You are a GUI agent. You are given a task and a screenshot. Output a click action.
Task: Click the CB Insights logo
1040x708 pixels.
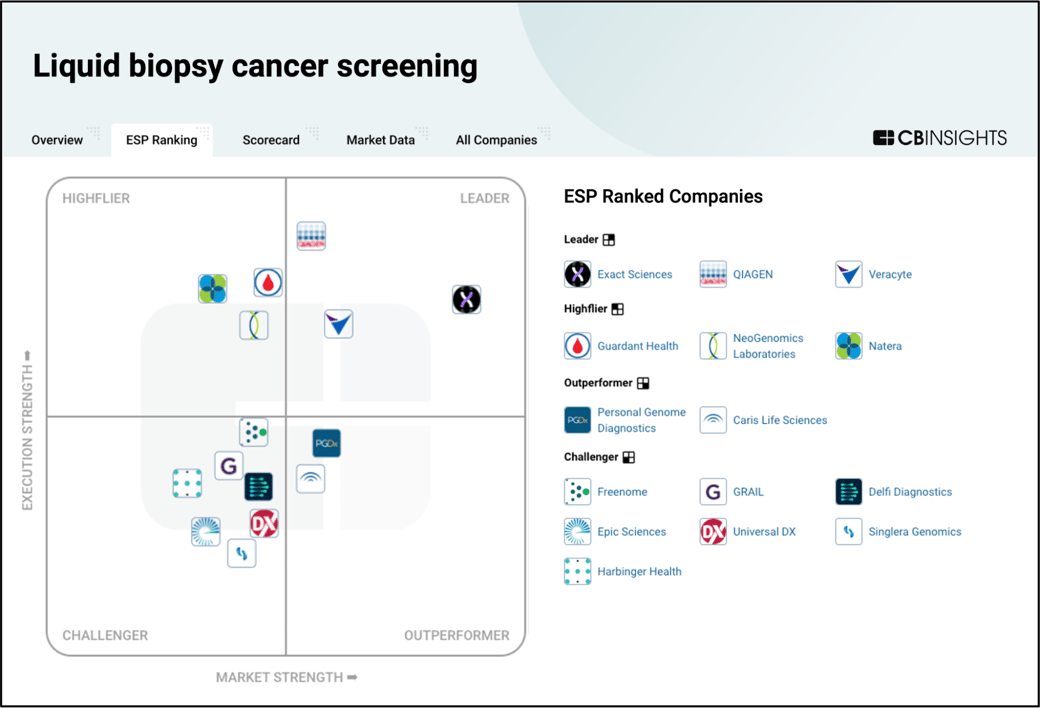coord(940,138)
